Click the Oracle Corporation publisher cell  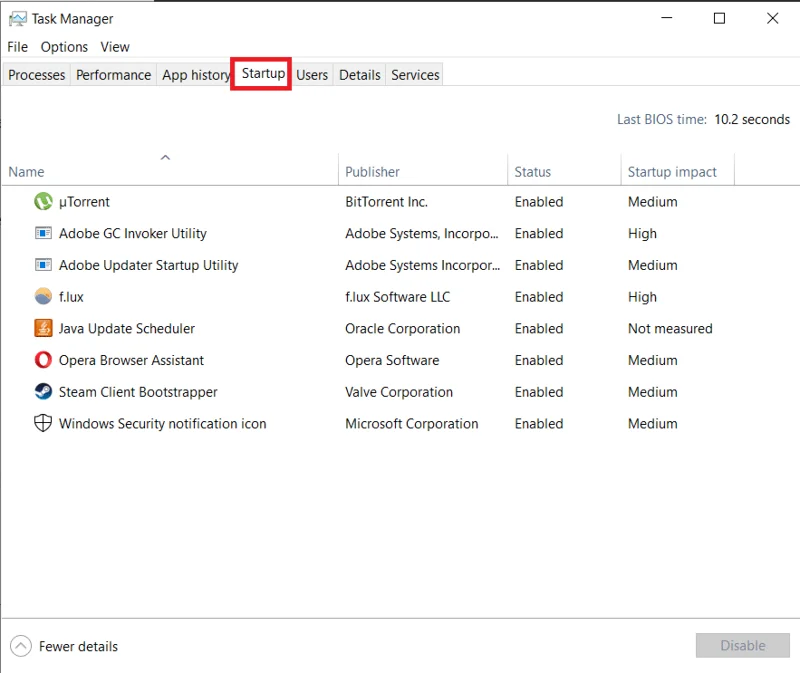(x=403, y=329)
